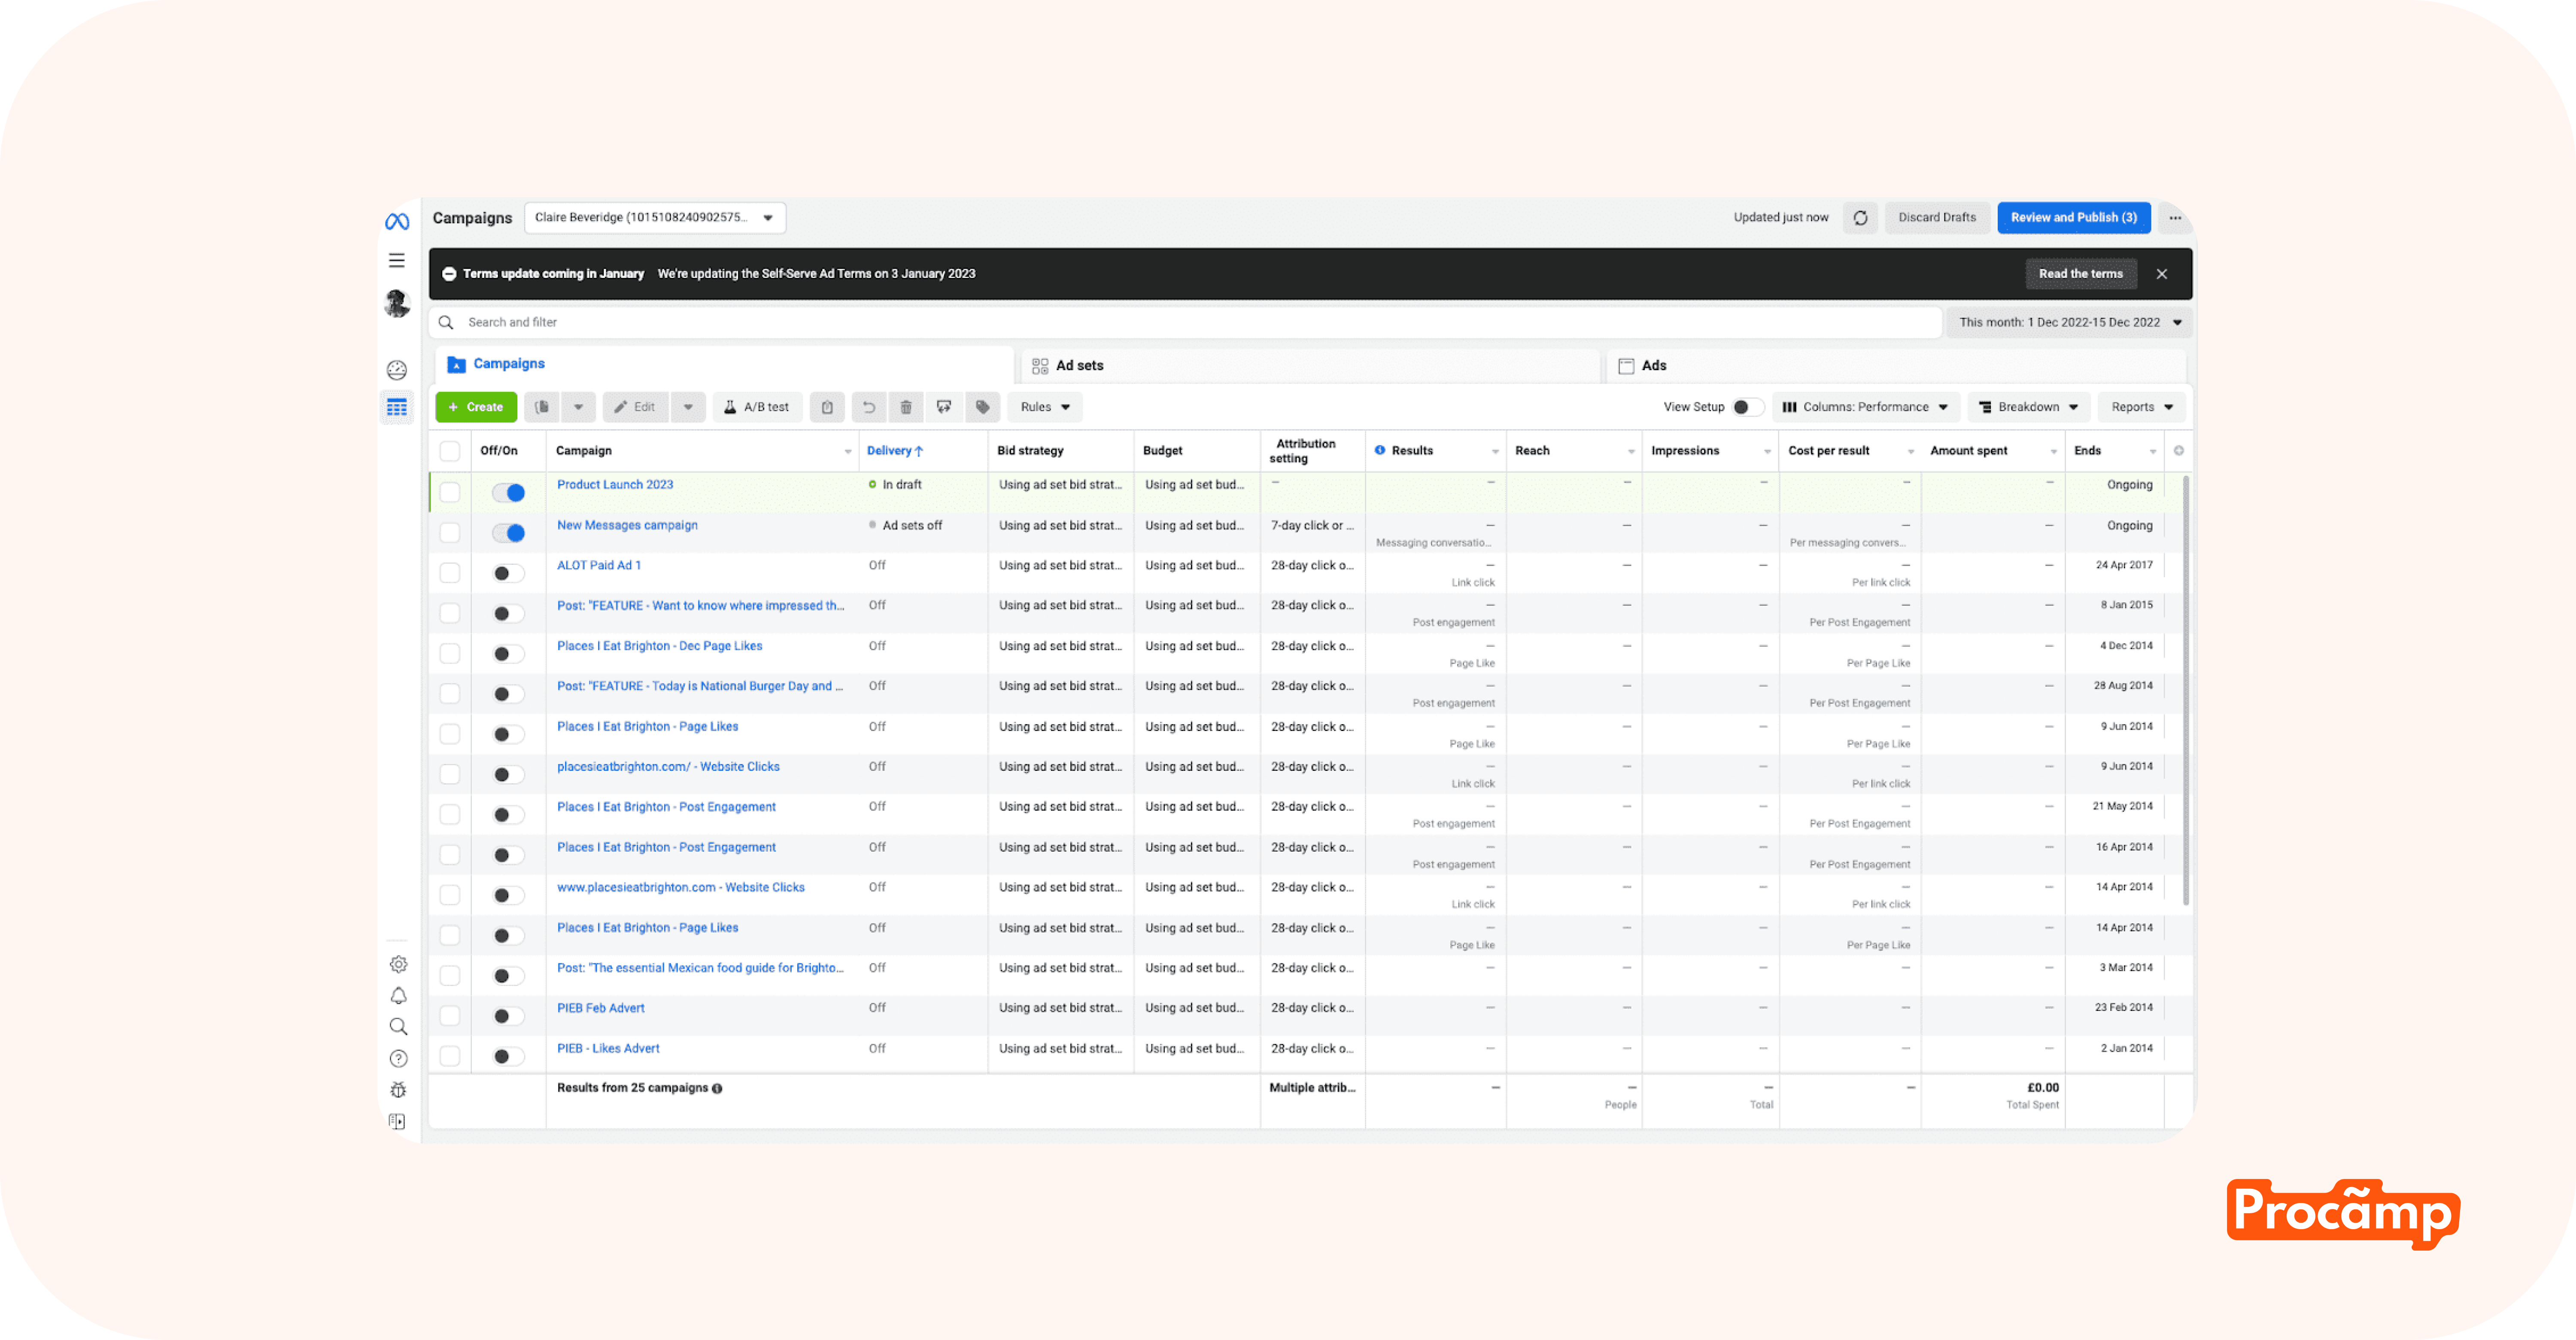Image resolution: width=2576 pixels, height=1340 pixels.
Task: Check the Product Launch 2023 row checkbox
Action: pyautogui.click(x=450, y=492)
